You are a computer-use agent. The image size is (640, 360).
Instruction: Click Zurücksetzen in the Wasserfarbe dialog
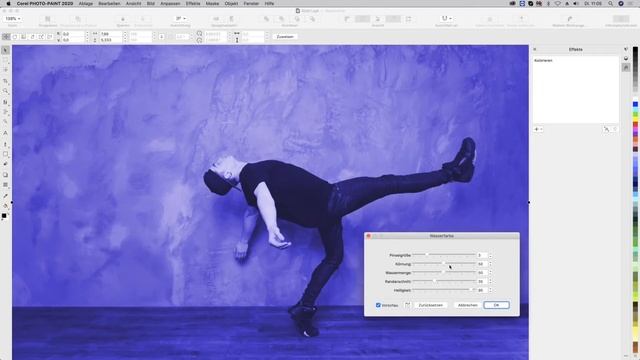point(431,305)
